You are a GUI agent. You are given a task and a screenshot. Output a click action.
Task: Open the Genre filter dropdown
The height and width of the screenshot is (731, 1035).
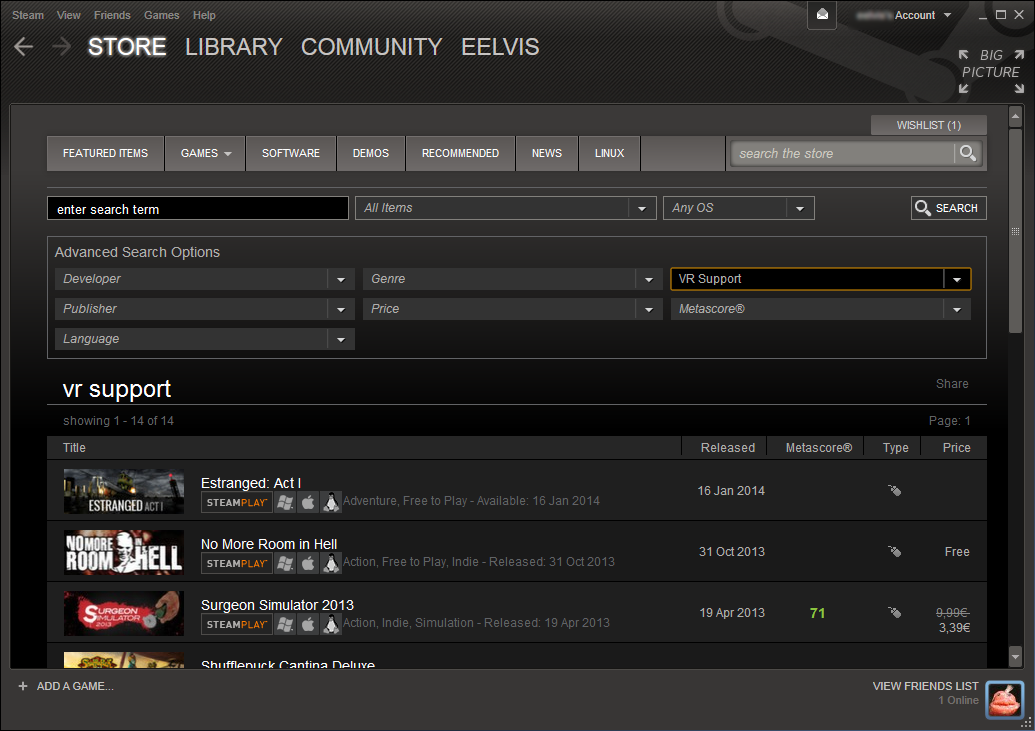513,279
